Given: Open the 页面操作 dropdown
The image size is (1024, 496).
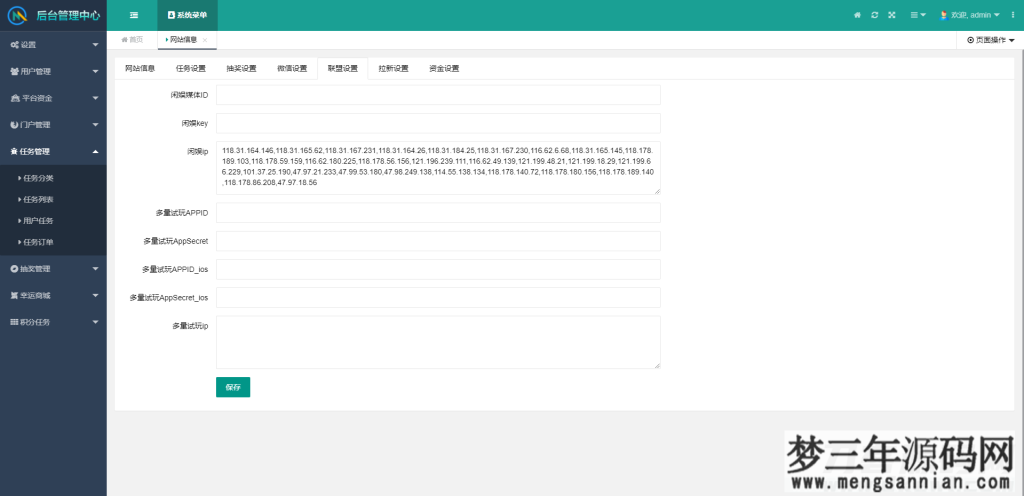Looking at the screenshot, I should pyautogui.click(x=990, y=40).
